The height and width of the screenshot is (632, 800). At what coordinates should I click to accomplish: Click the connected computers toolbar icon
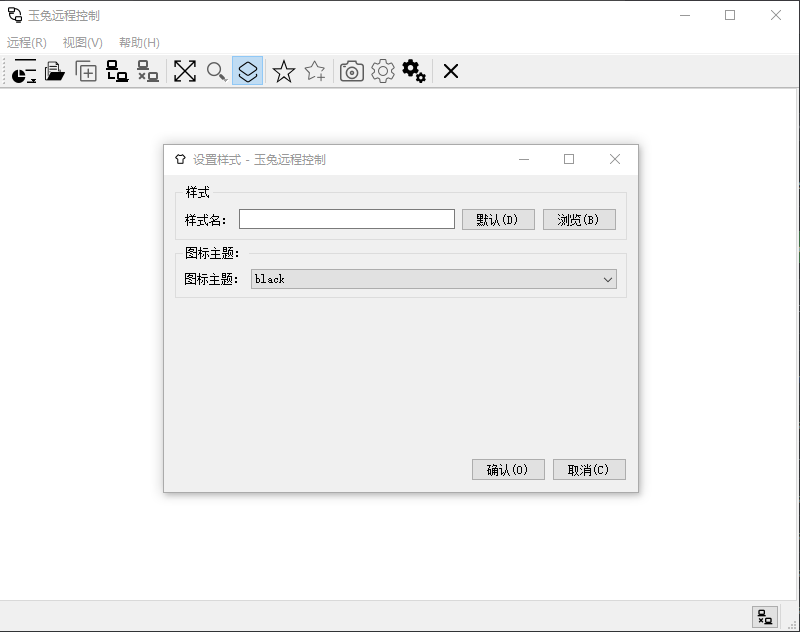[x=117, y=71]
